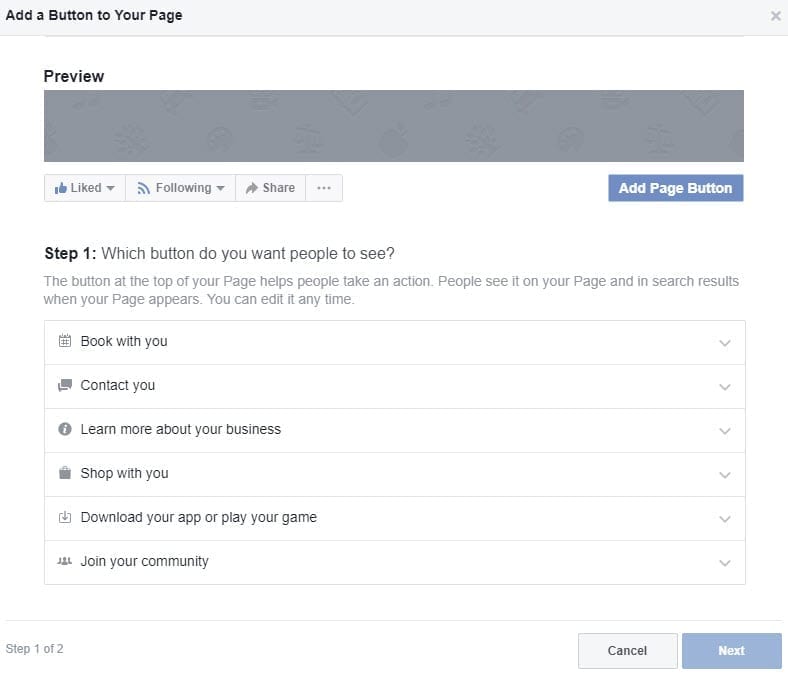The width and height of the screenshot is (788, 681).
Task: Click the Add Page Button in the preview
Action: (x=675, y=188)
